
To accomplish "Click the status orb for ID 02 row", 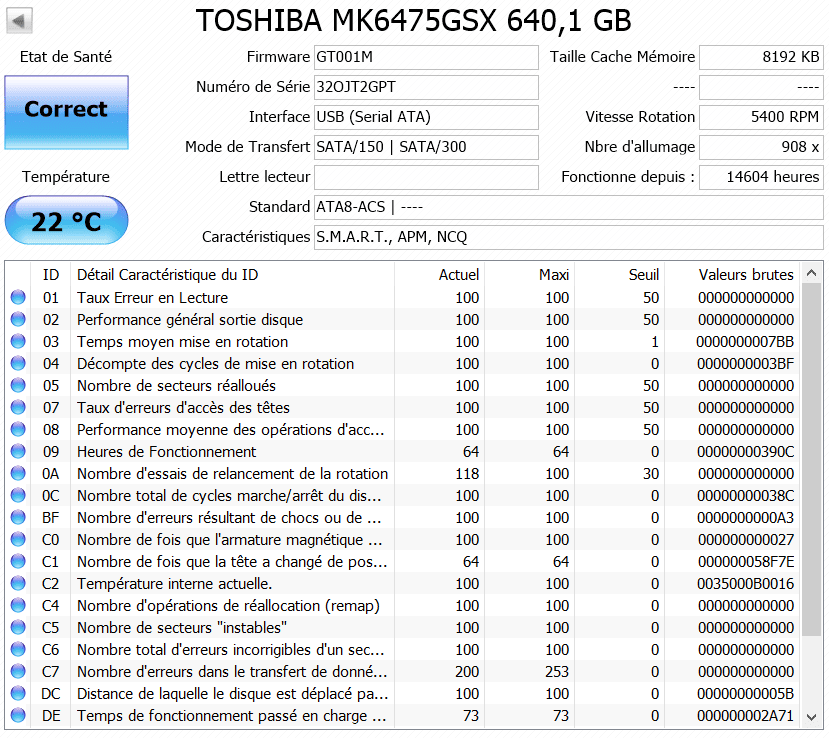I will click(18, 319).
